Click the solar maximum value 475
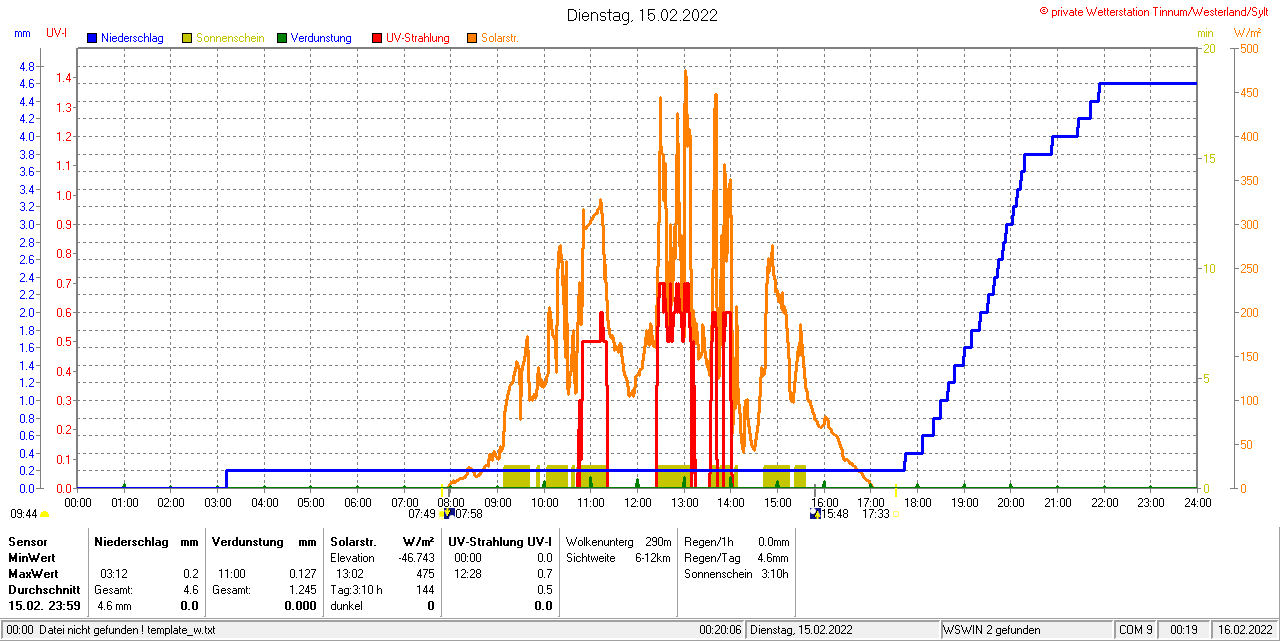 point(425,574)
